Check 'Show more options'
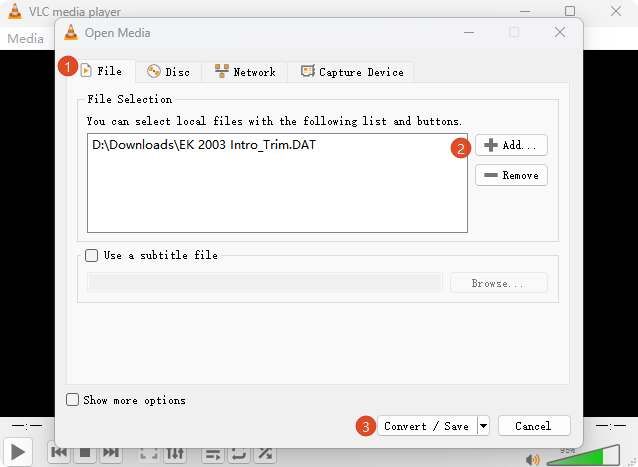 pos(72,400)
